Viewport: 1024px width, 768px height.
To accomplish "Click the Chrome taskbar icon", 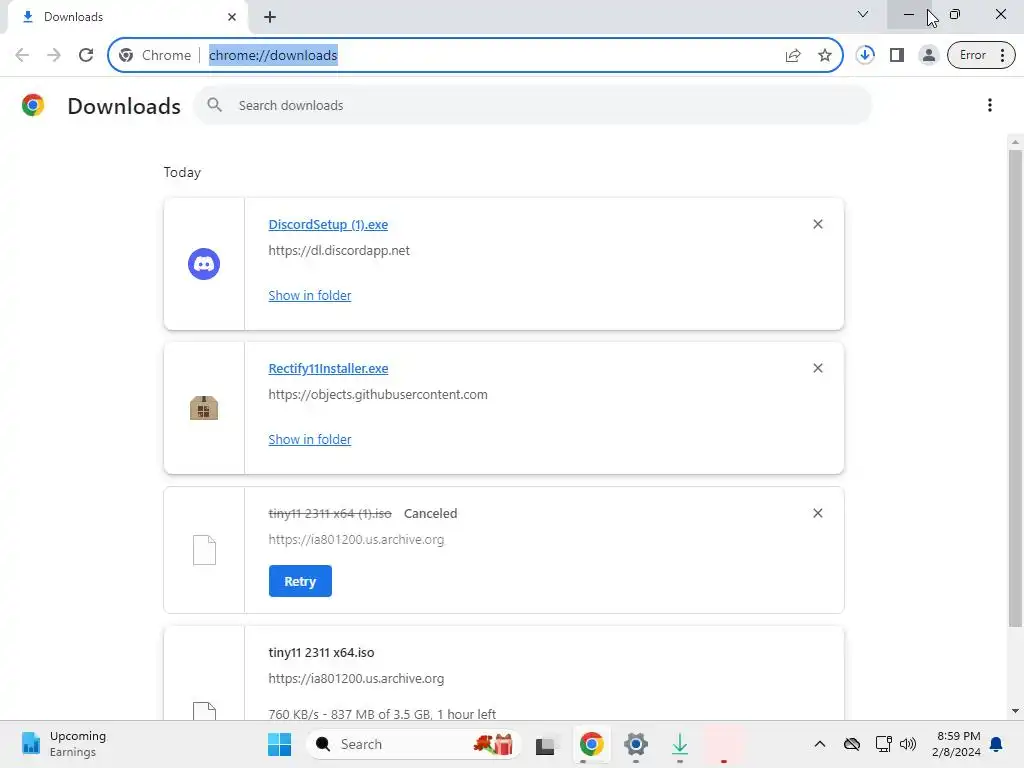I will click(592, 744).
